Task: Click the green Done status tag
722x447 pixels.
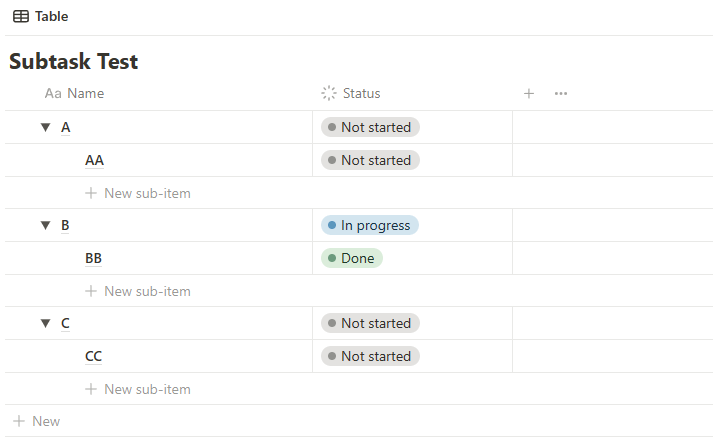Action: click(x=352, y=258)
